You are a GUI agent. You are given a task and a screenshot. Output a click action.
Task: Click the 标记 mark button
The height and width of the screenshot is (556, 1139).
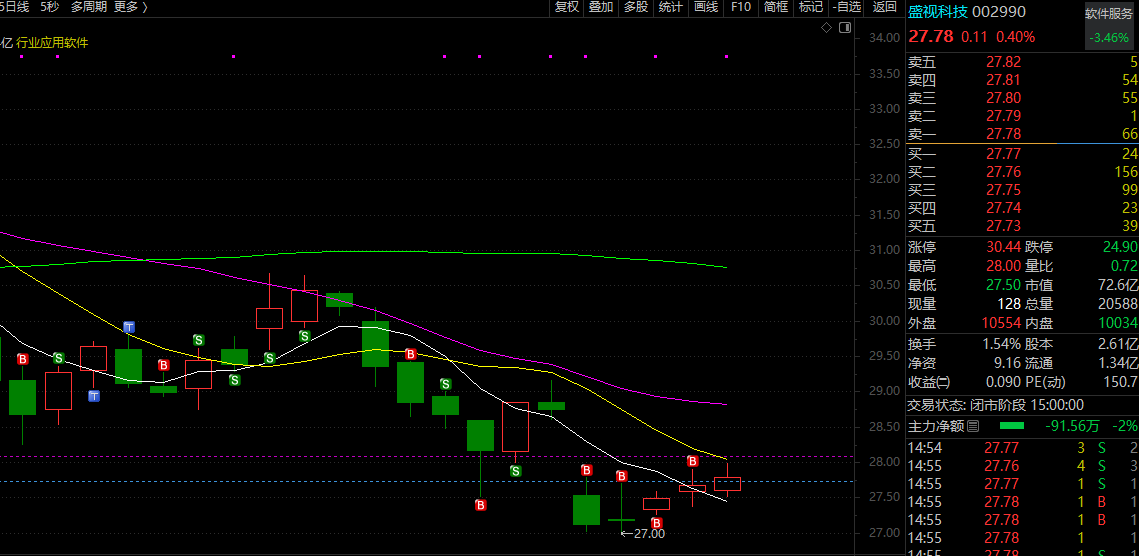pyautogui.click(x=810, y=7)
